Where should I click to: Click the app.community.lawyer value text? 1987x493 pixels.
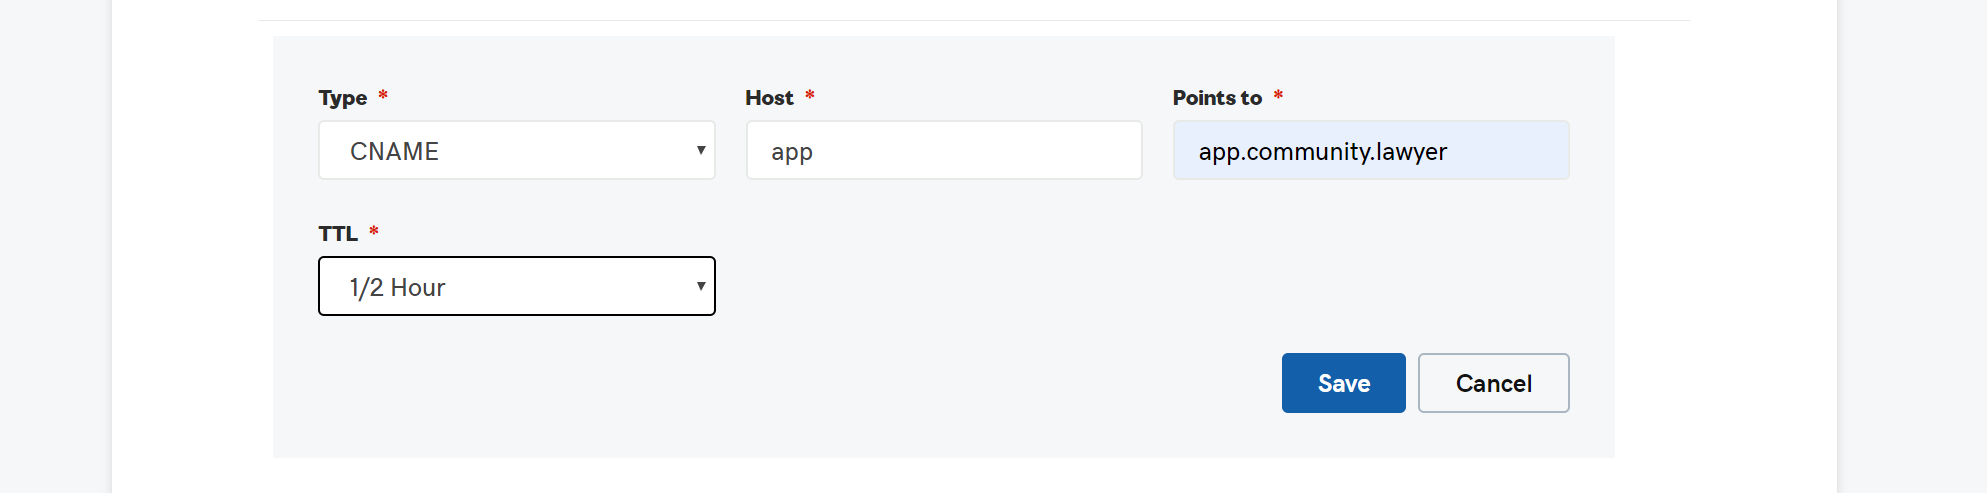[x=1323, y=152]
